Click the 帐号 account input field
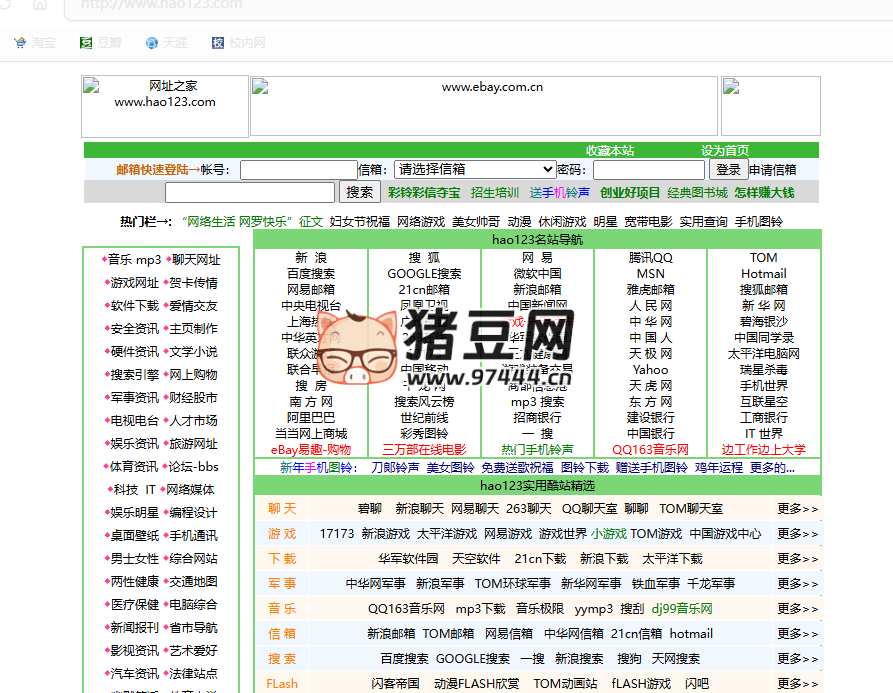Image resolution: width=893 pixels, height=693 pixels. [298, 170]
